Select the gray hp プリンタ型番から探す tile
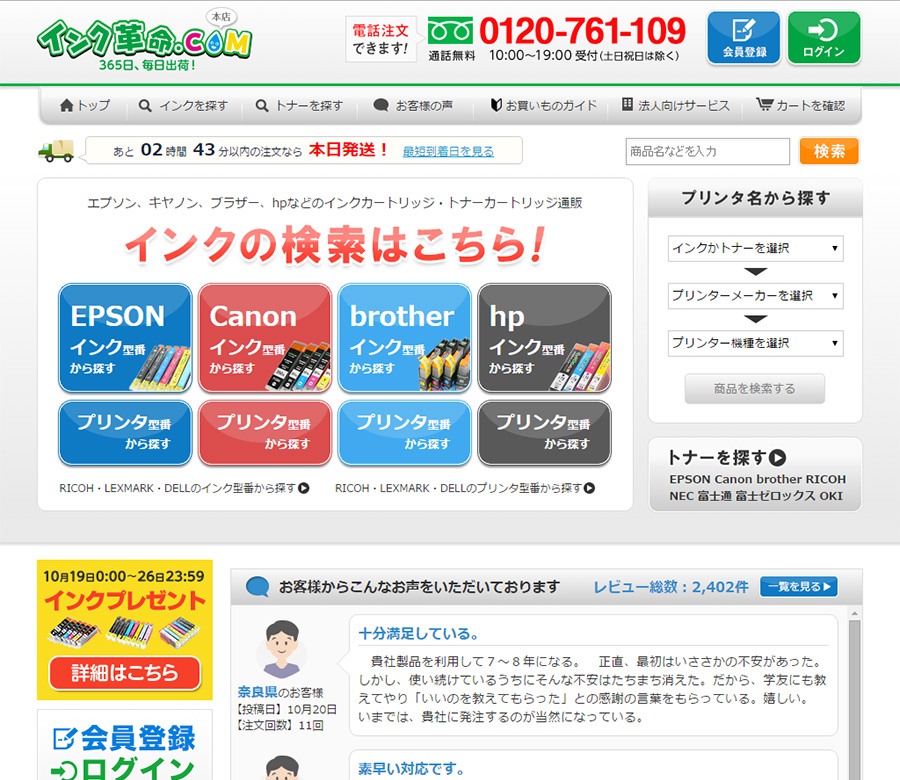The image size is (900, 780). pos(544,433)
